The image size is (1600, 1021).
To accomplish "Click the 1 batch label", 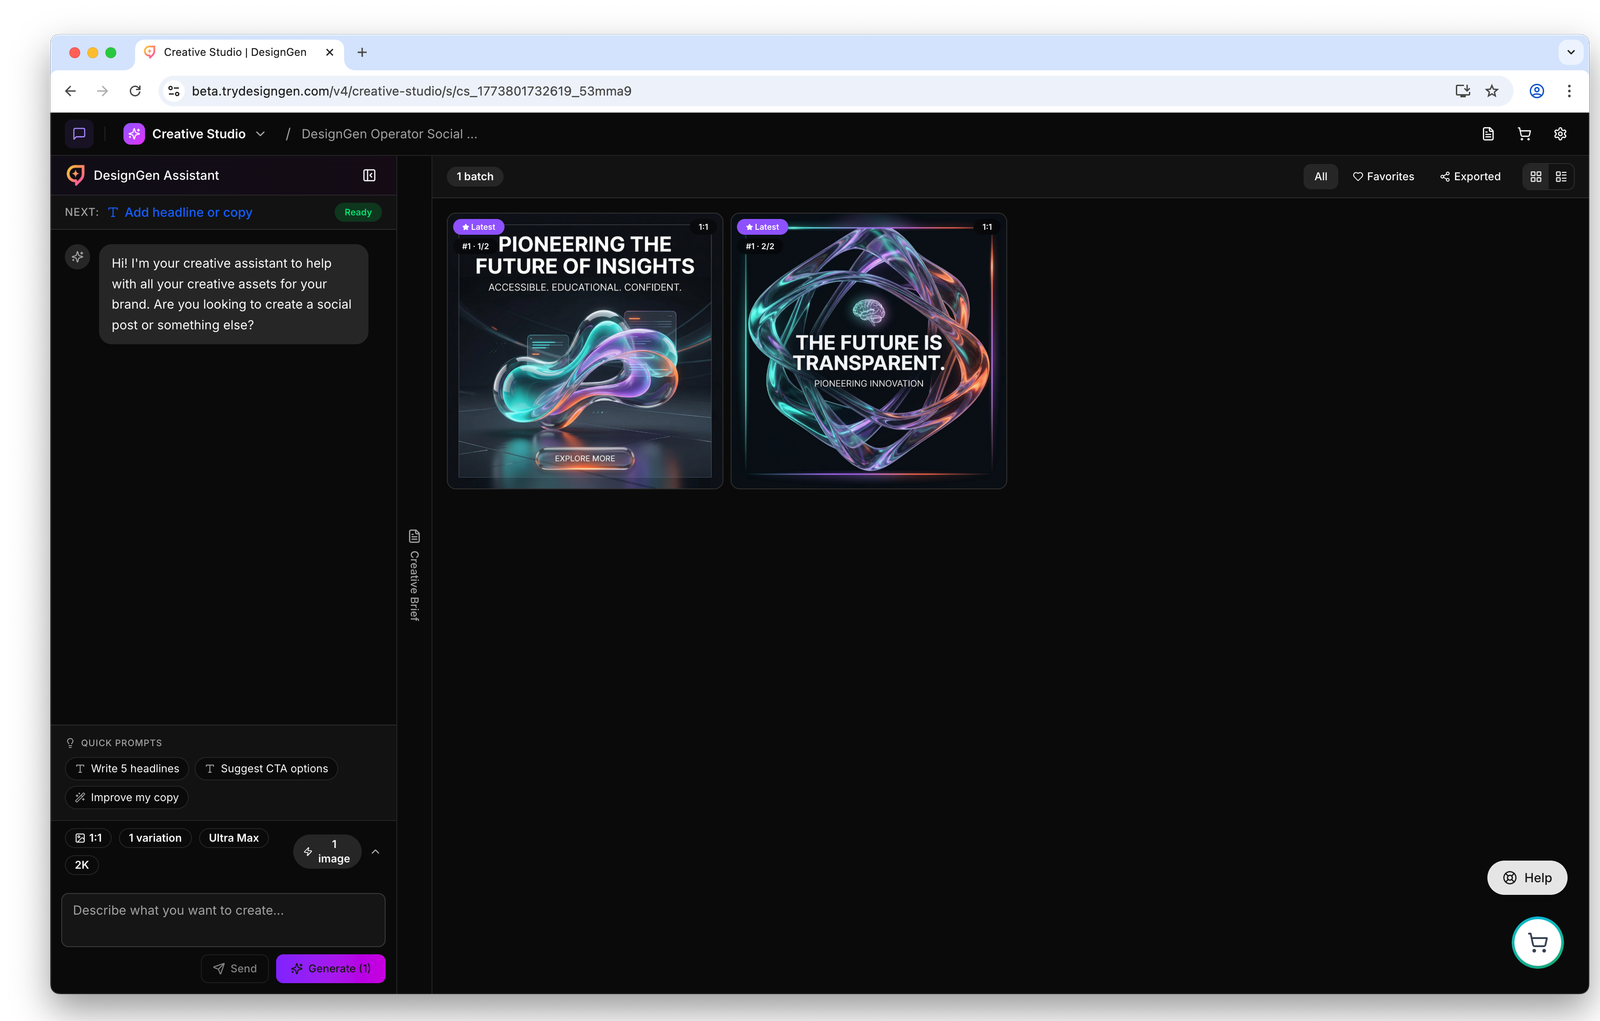I will point(475,177).
